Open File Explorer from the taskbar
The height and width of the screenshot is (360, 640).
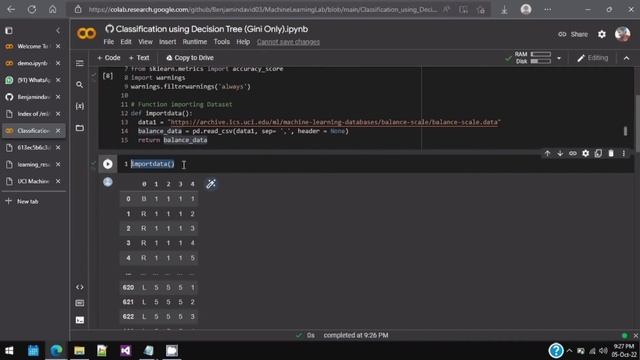click(79, 351)
